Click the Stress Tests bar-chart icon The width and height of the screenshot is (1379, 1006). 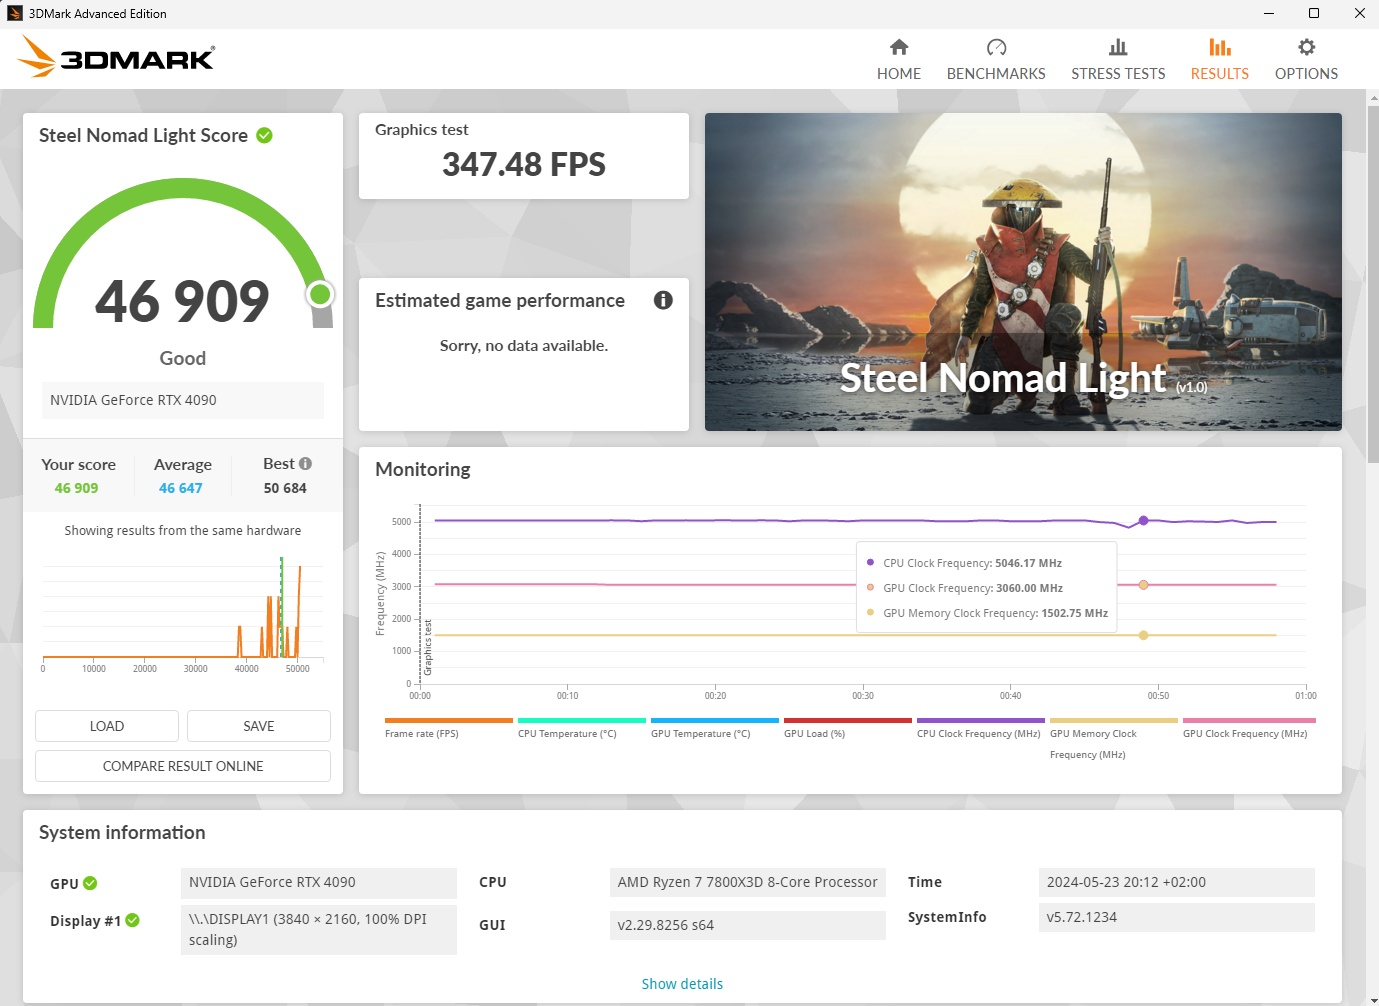coord(1118,47)
